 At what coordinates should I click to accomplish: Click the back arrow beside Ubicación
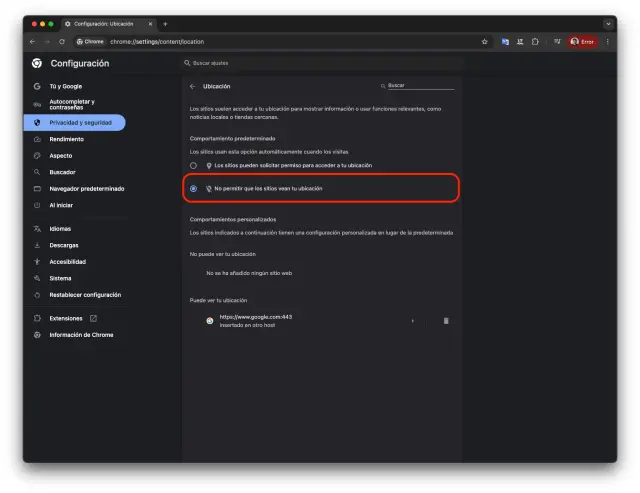pos(192,86)
